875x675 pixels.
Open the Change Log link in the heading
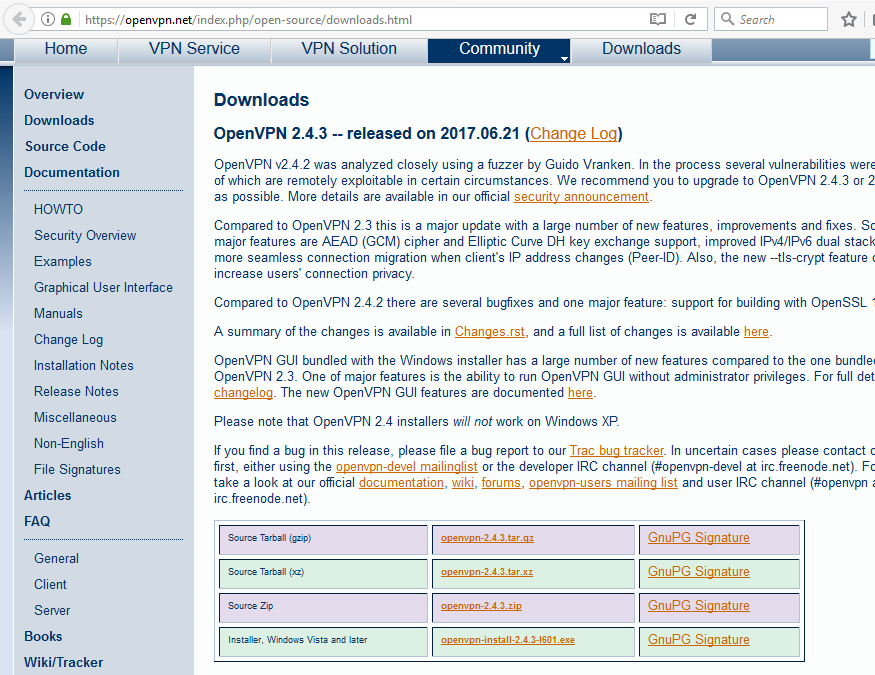click(x=574, y=134)
